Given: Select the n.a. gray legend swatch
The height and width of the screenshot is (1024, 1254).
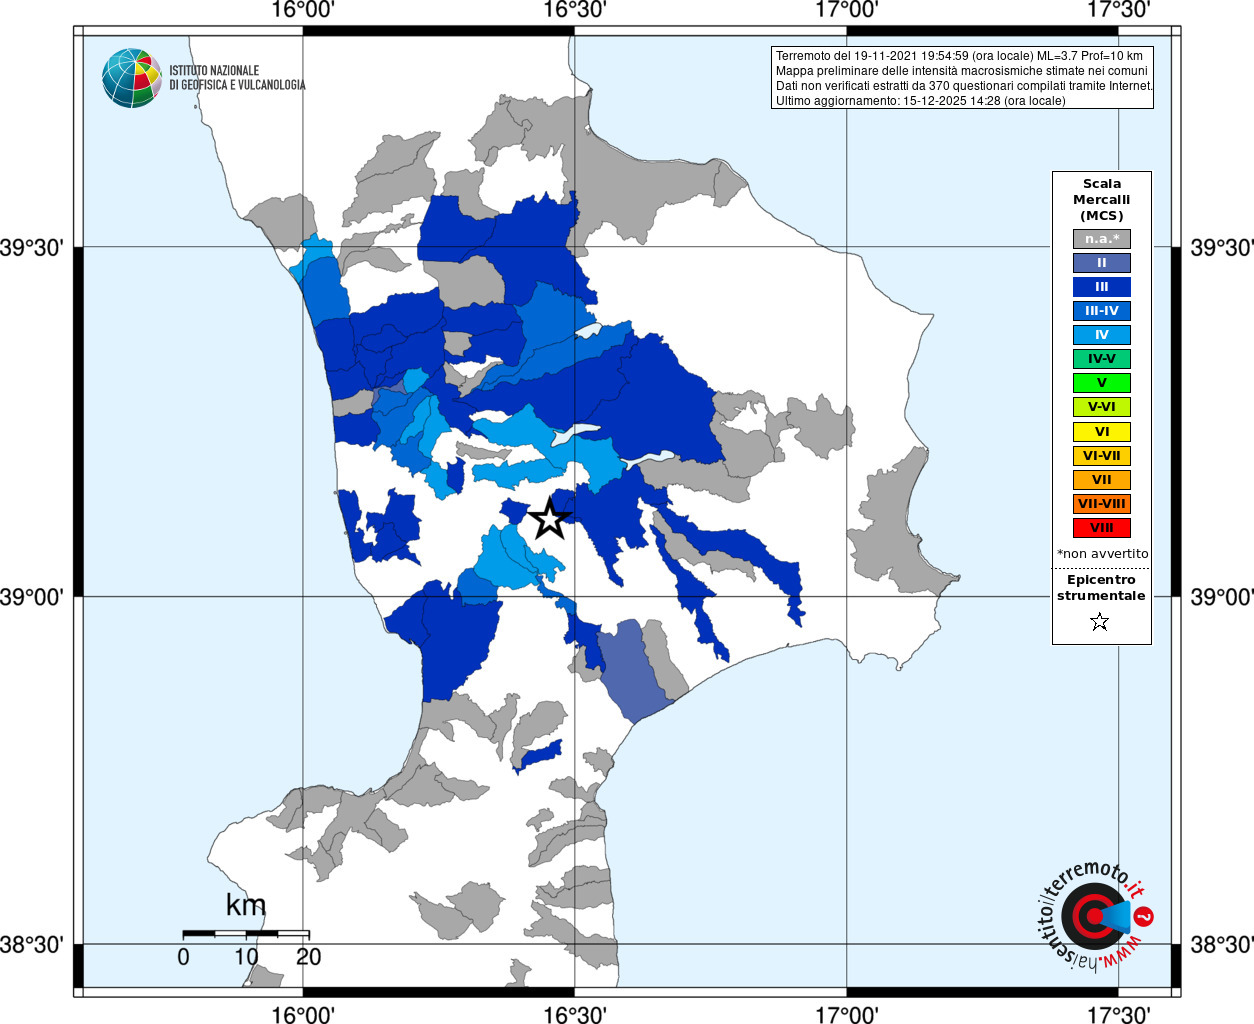Looking at the screenshot, I should pyautogui.click(x=1102, y=239).
